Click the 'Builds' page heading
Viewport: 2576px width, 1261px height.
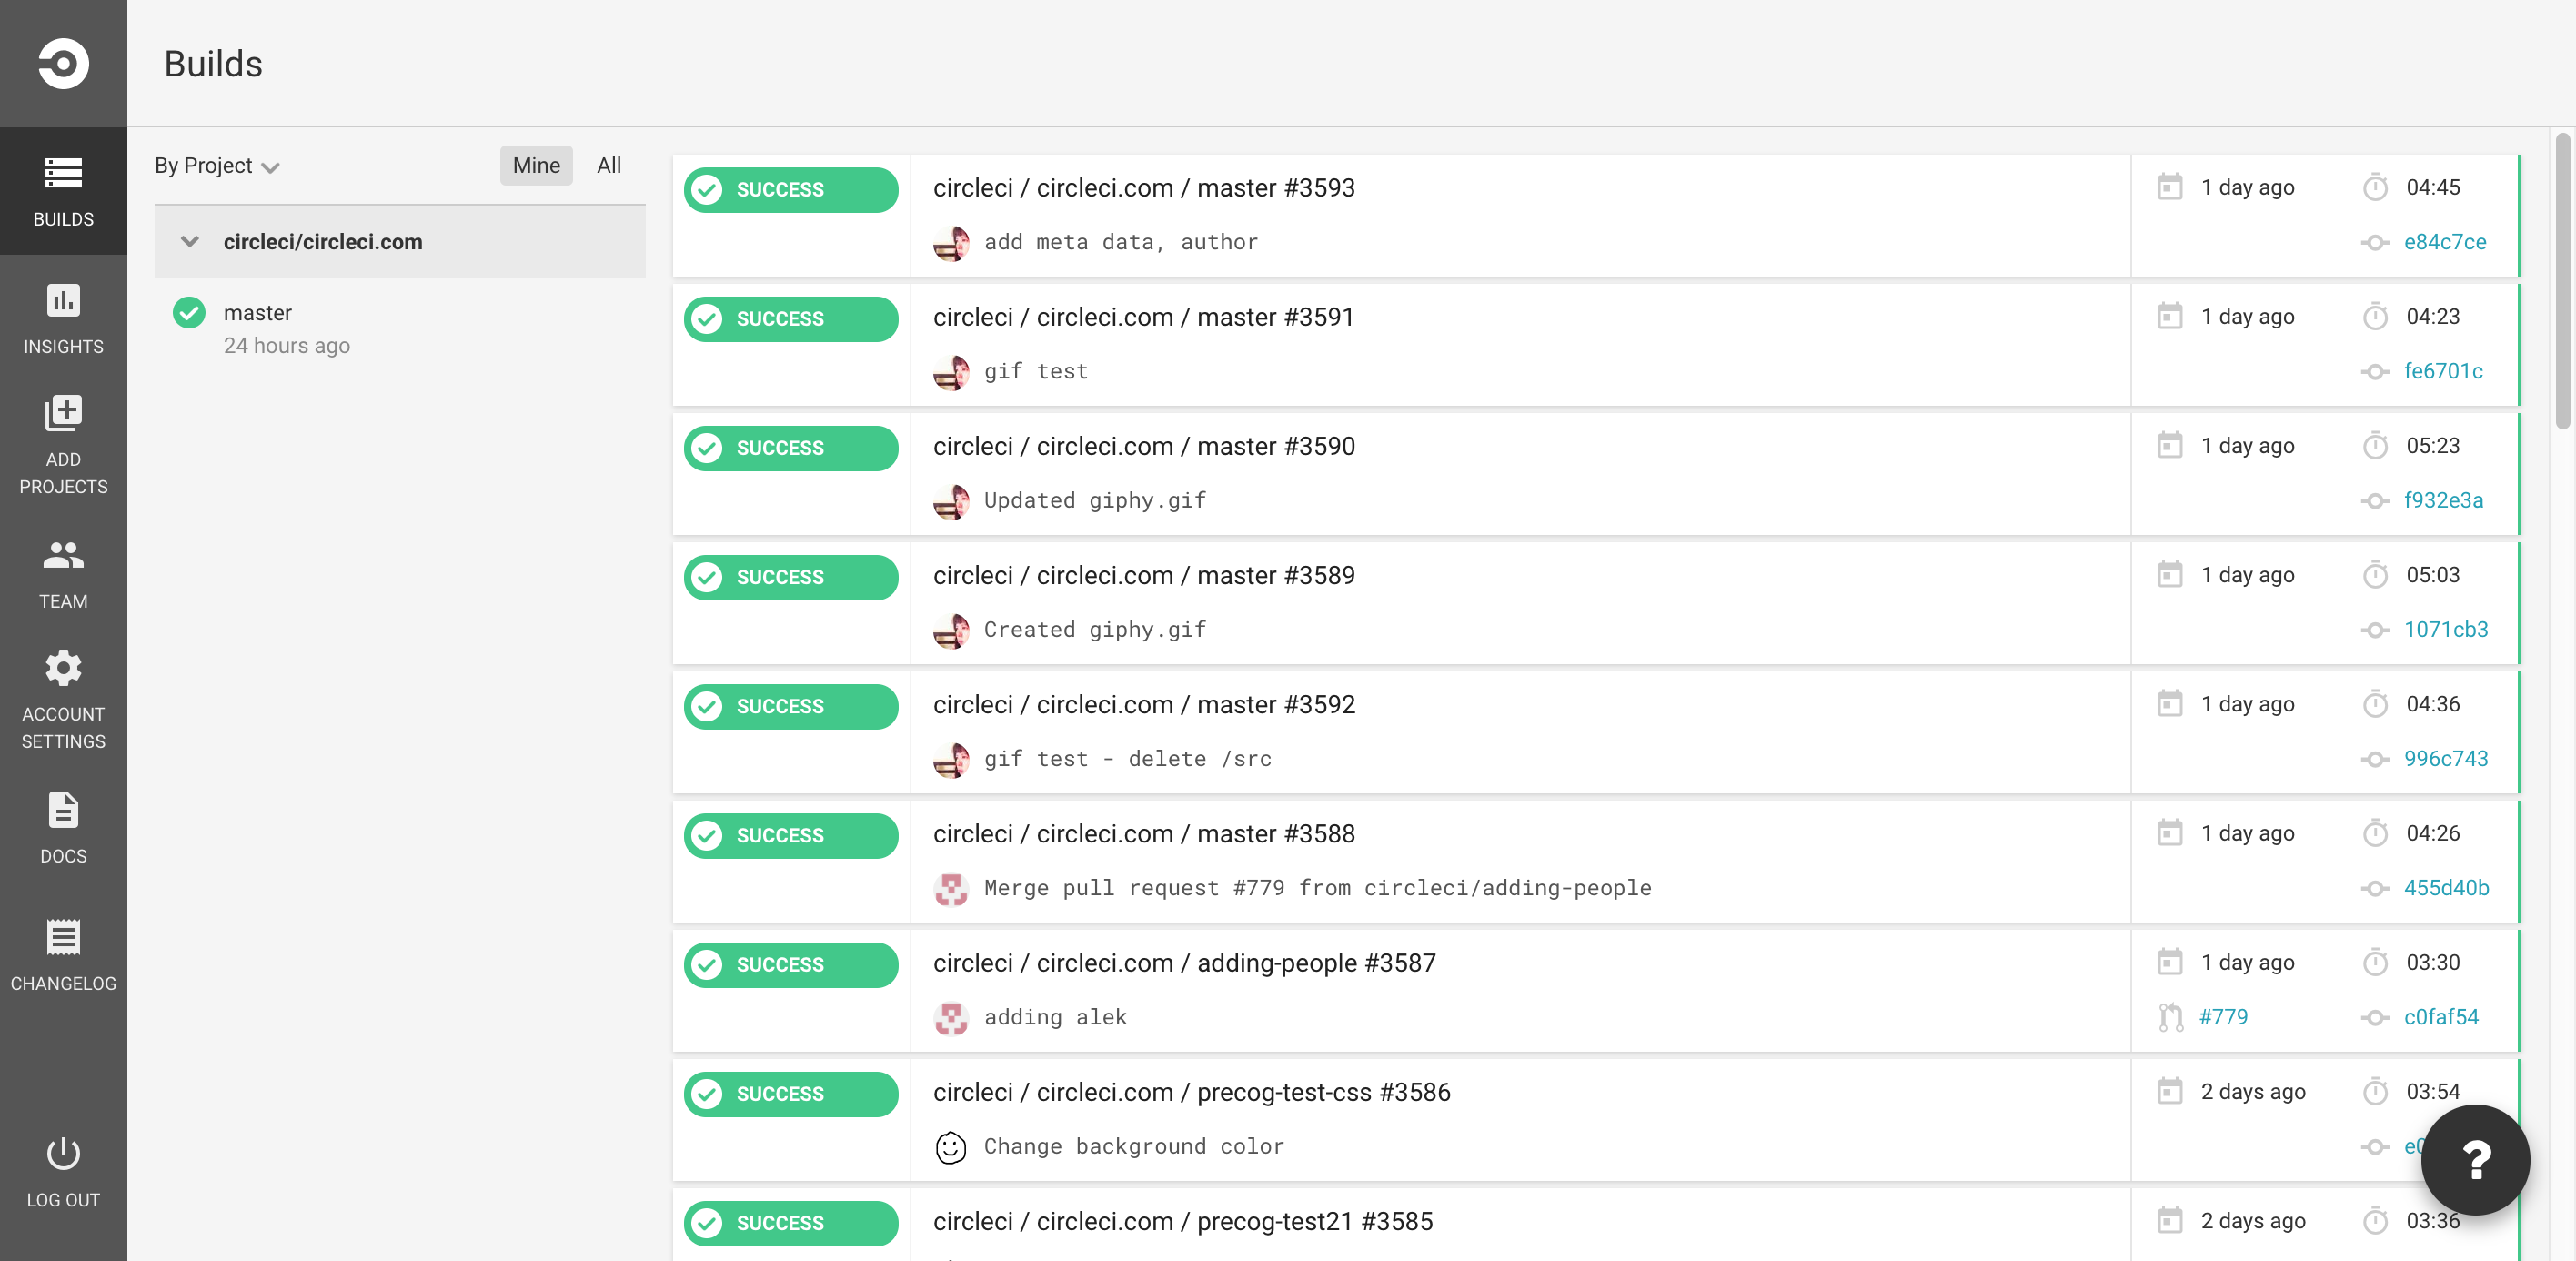213,64
